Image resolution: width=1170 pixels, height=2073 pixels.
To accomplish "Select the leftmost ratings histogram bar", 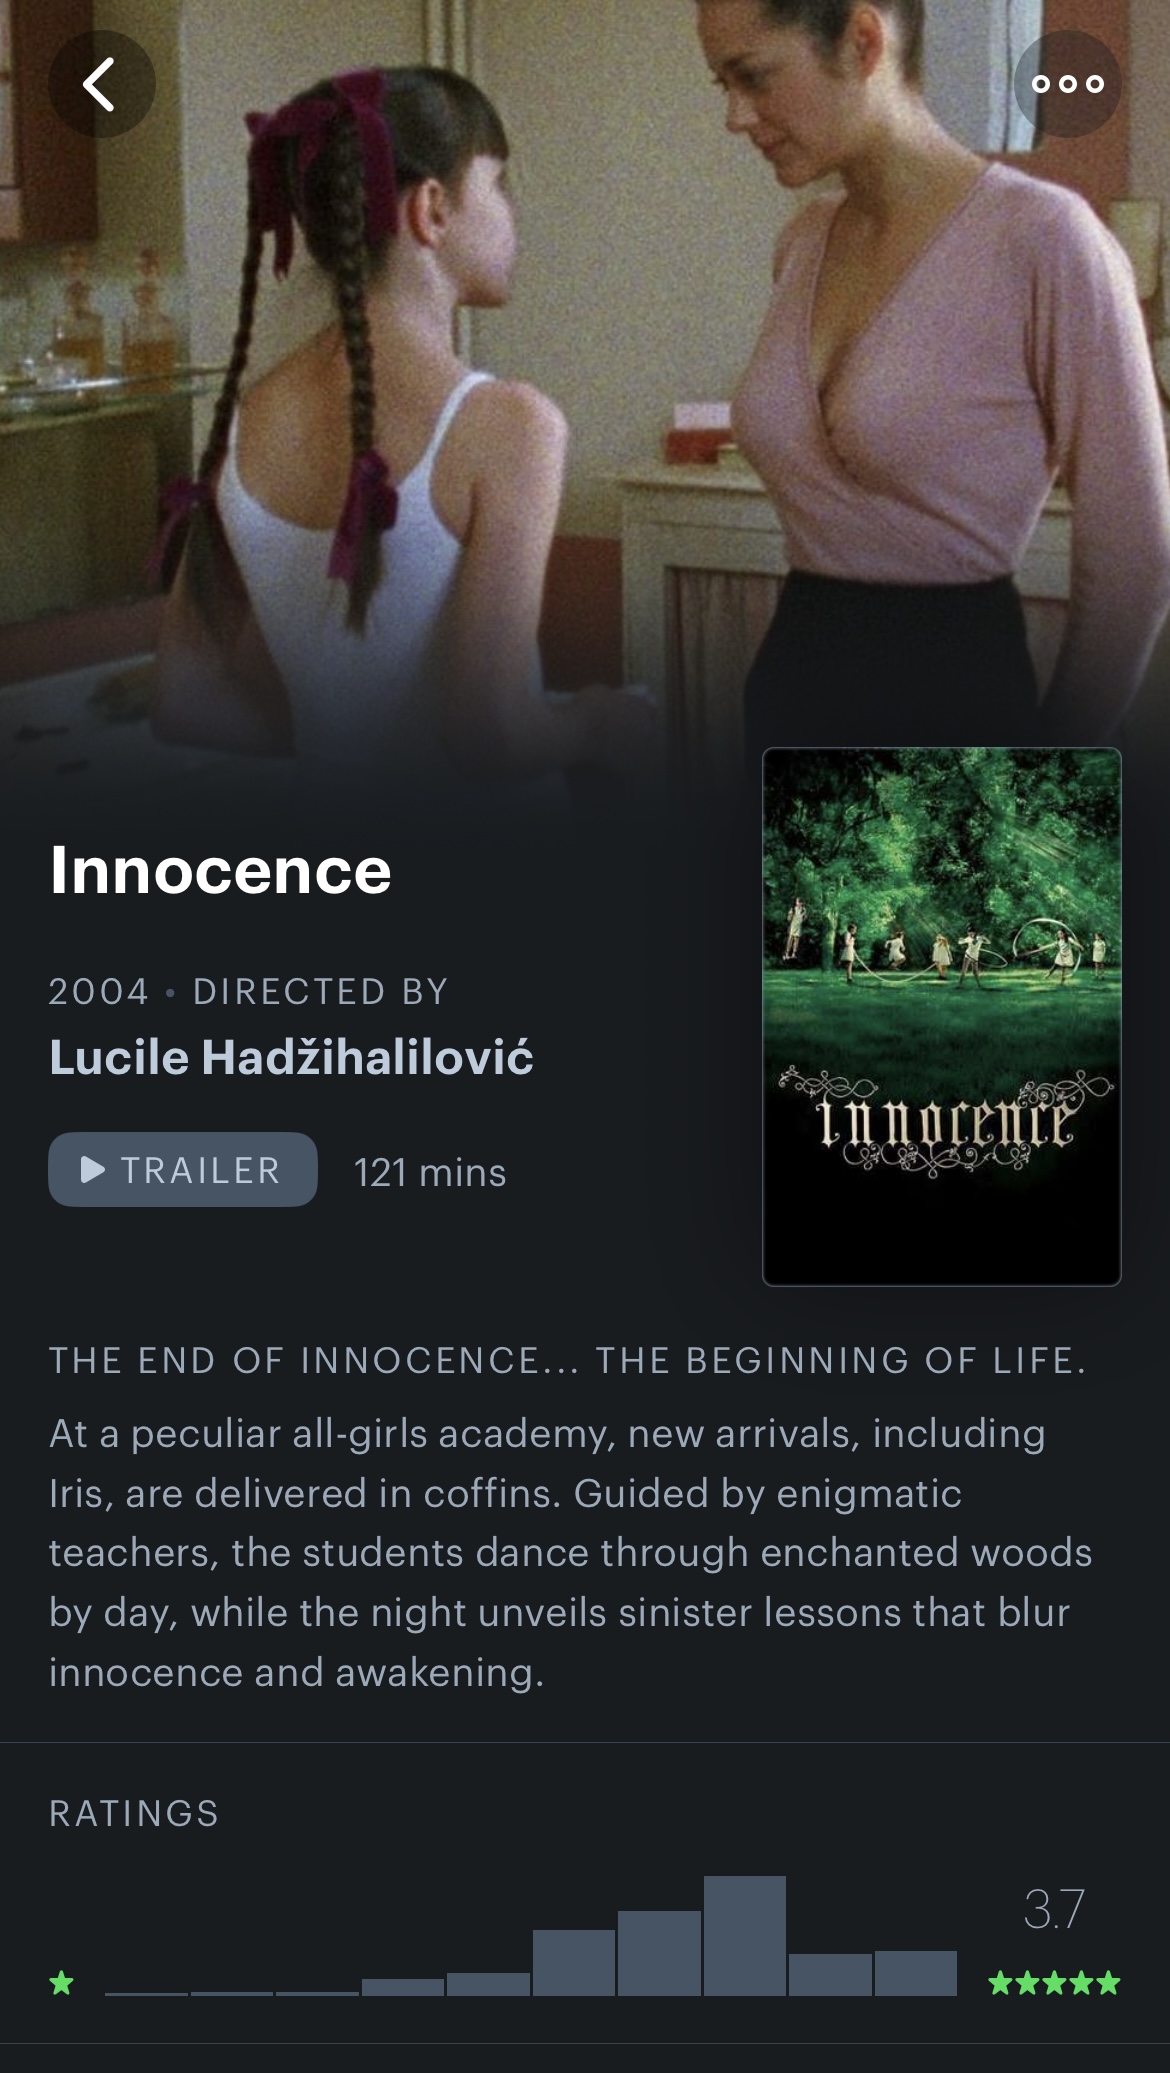I will pos(146,1992).
